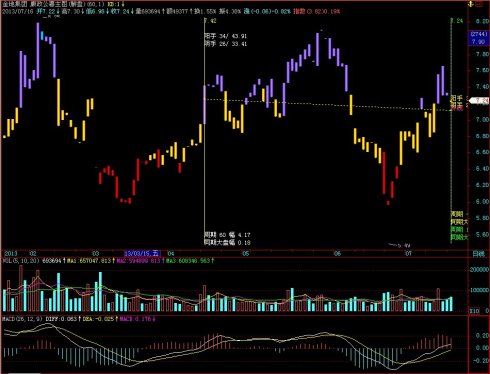Click the MACD(26,12,9) indicator label
Screen dimensions: 490x374
point(22,319)
